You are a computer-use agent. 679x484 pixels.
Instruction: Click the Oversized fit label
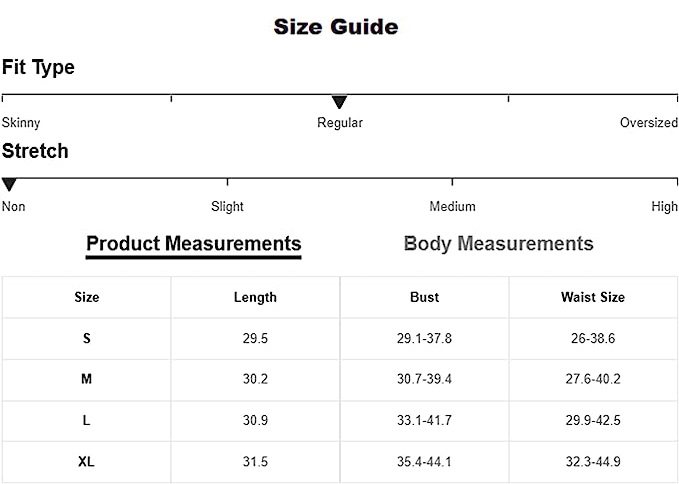pos(648,123)
